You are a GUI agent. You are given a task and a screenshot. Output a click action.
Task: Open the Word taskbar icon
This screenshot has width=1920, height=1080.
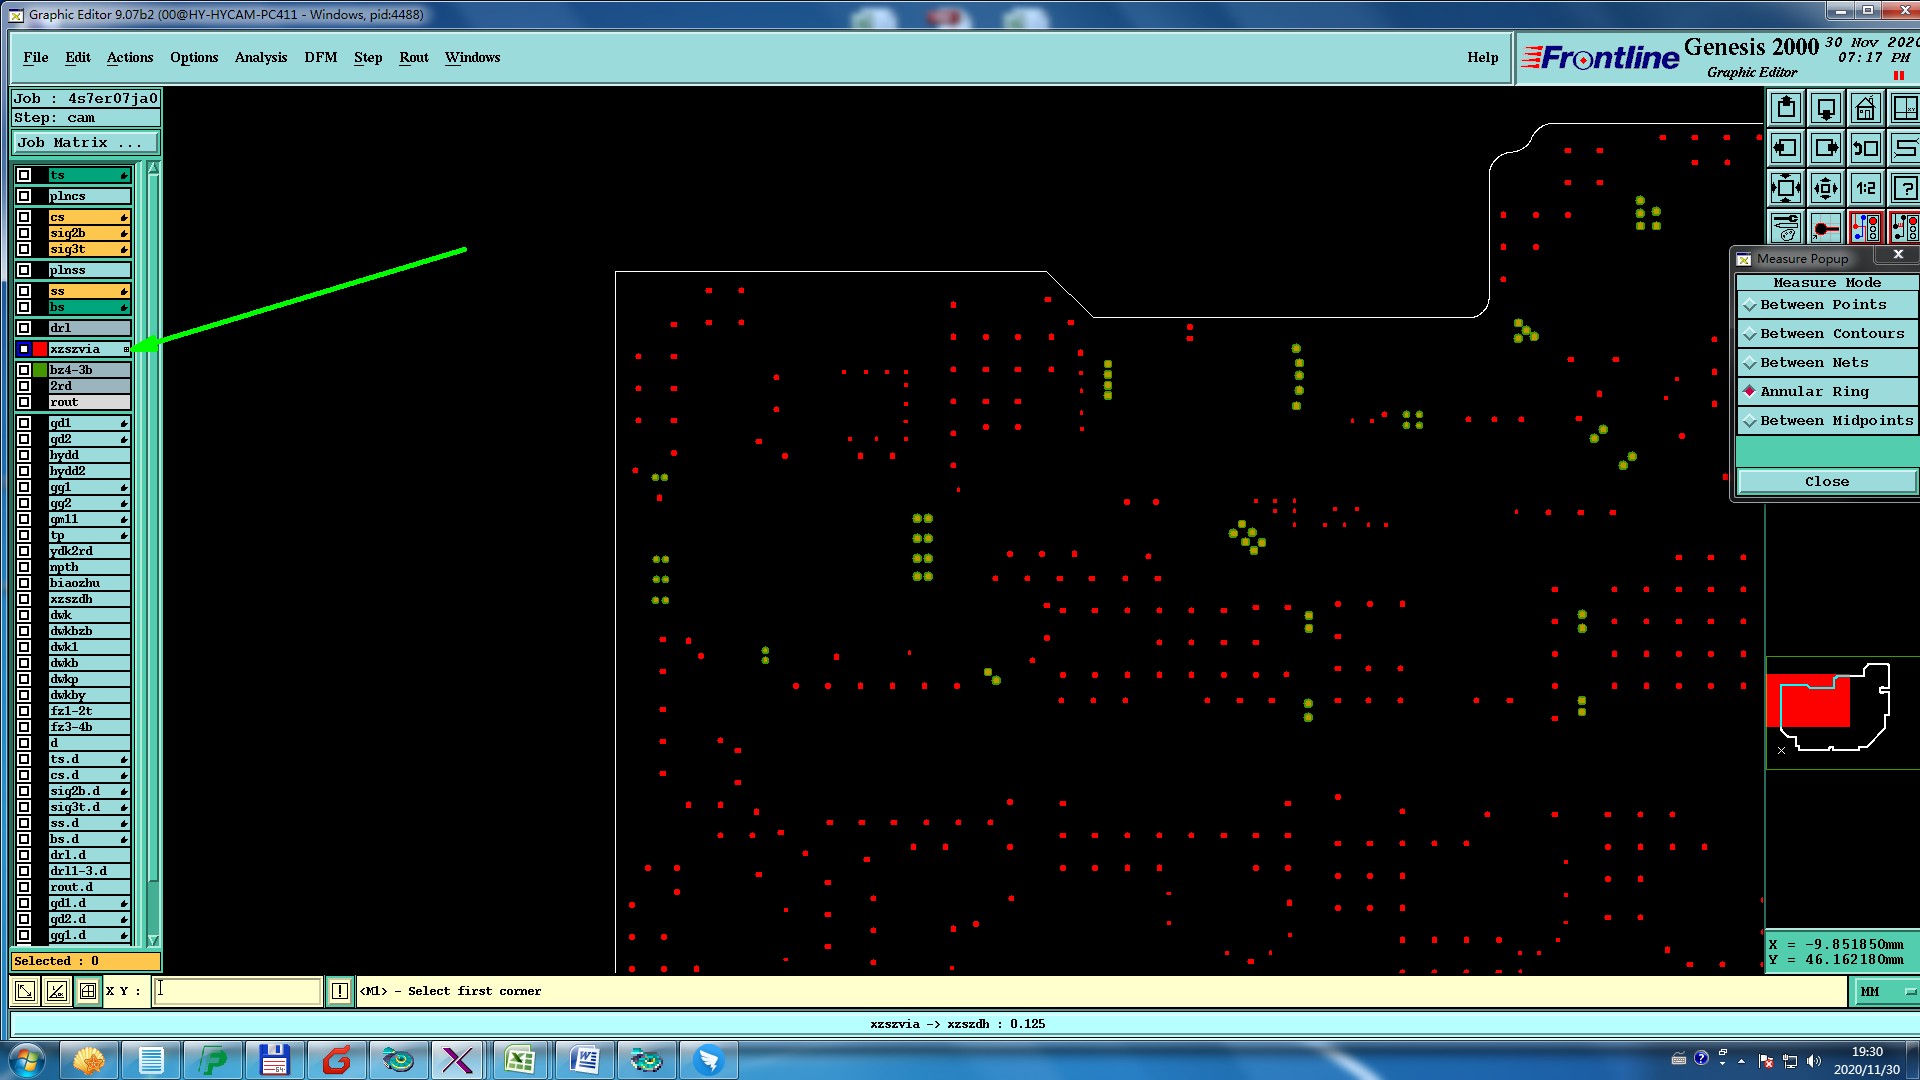(x=584, y=1060)
